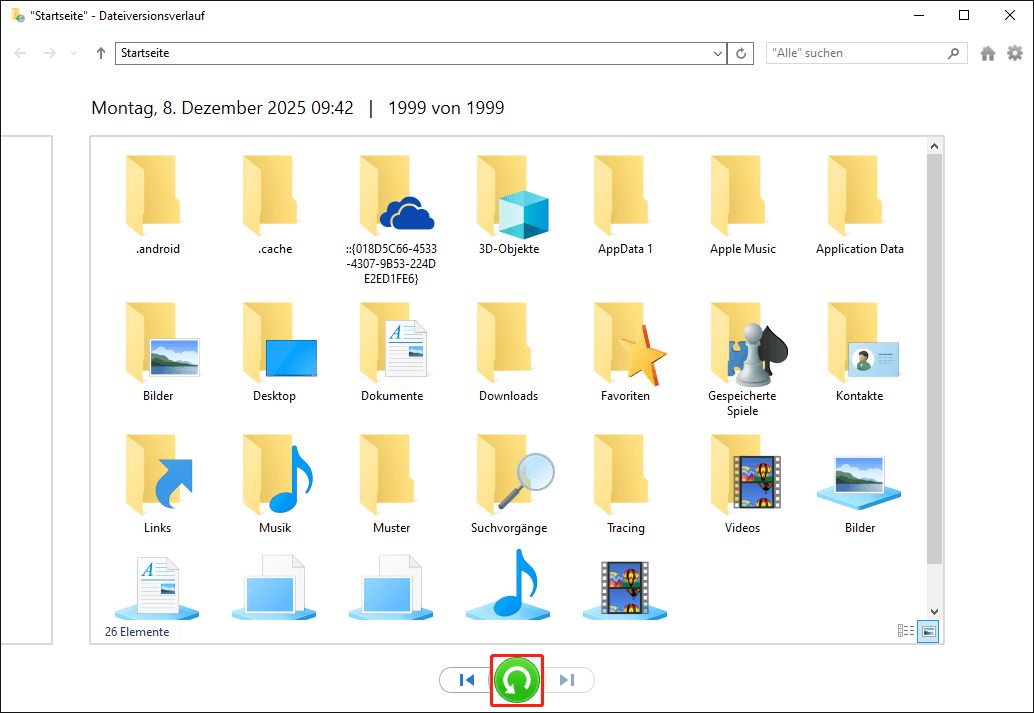Image resolution: width=1034 pixels, height=713 pixels.
Task: Select the Musik folder
Action: [275, 485]
